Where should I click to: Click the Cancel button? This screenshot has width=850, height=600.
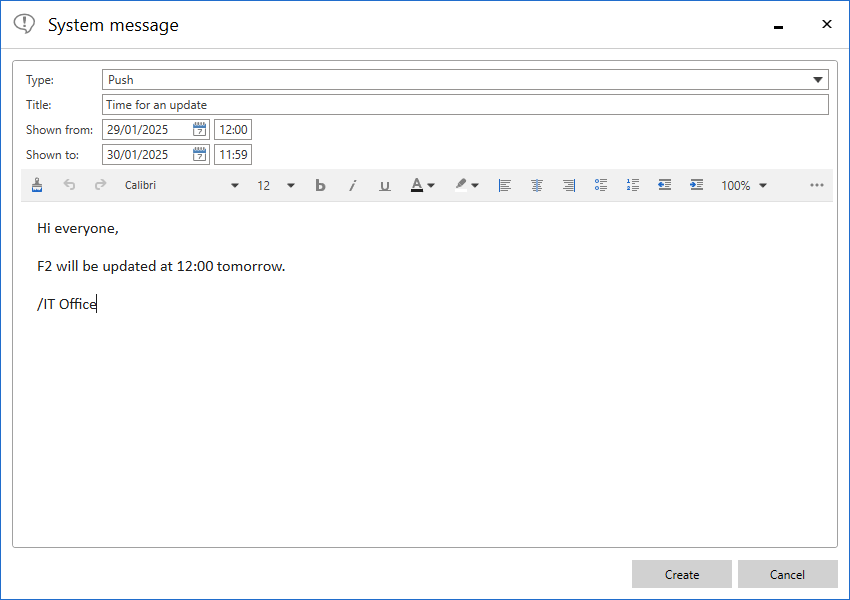787,574
